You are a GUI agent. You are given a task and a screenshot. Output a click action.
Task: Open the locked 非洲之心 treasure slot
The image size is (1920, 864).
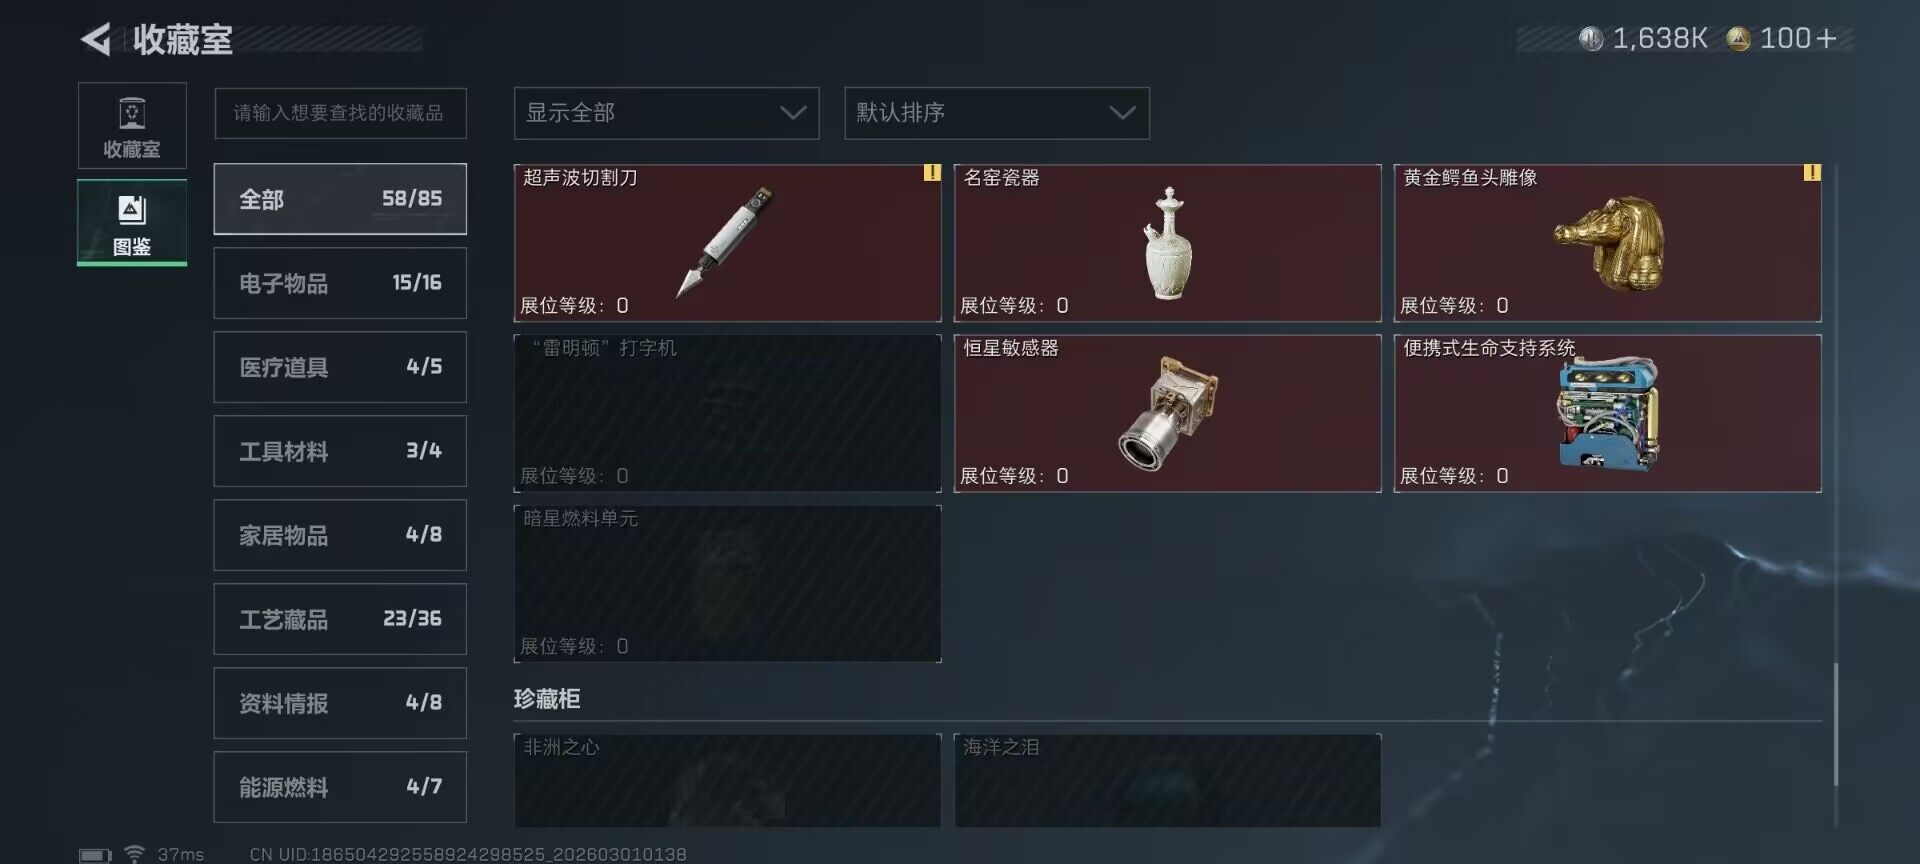[x=727, y=781]
